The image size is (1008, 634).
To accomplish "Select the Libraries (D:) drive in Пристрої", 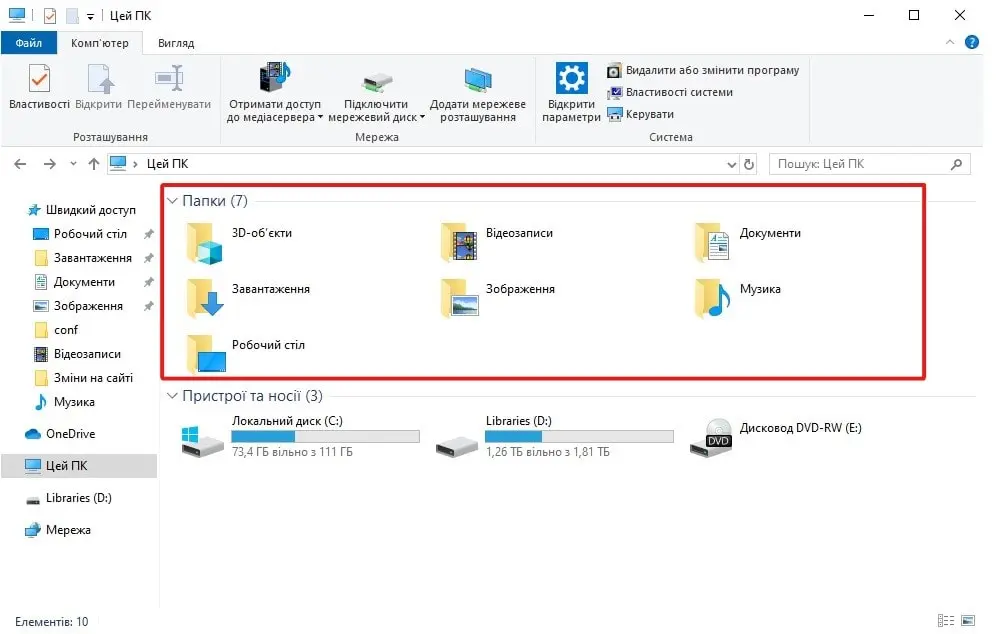I will (x=456, y=445).
